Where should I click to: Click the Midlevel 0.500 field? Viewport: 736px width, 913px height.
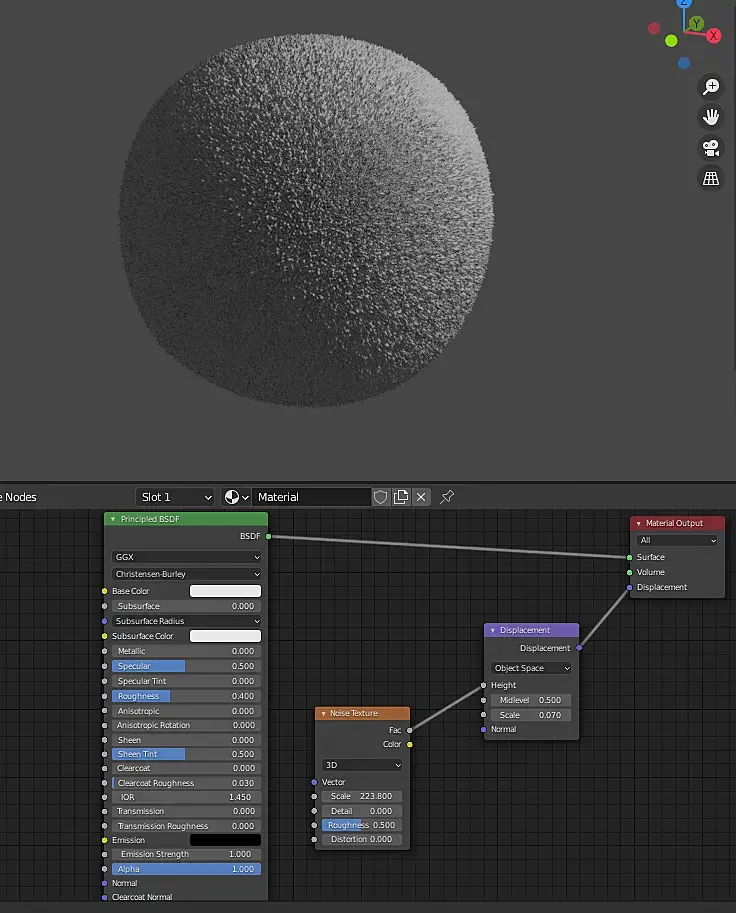point(531,700)
